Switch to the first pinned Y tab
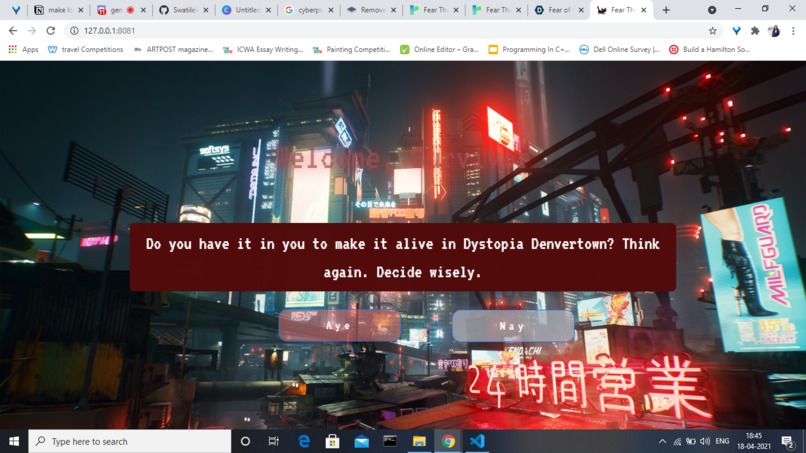The width and height of the screenshot is (806, 453). (x=16, y=10)
